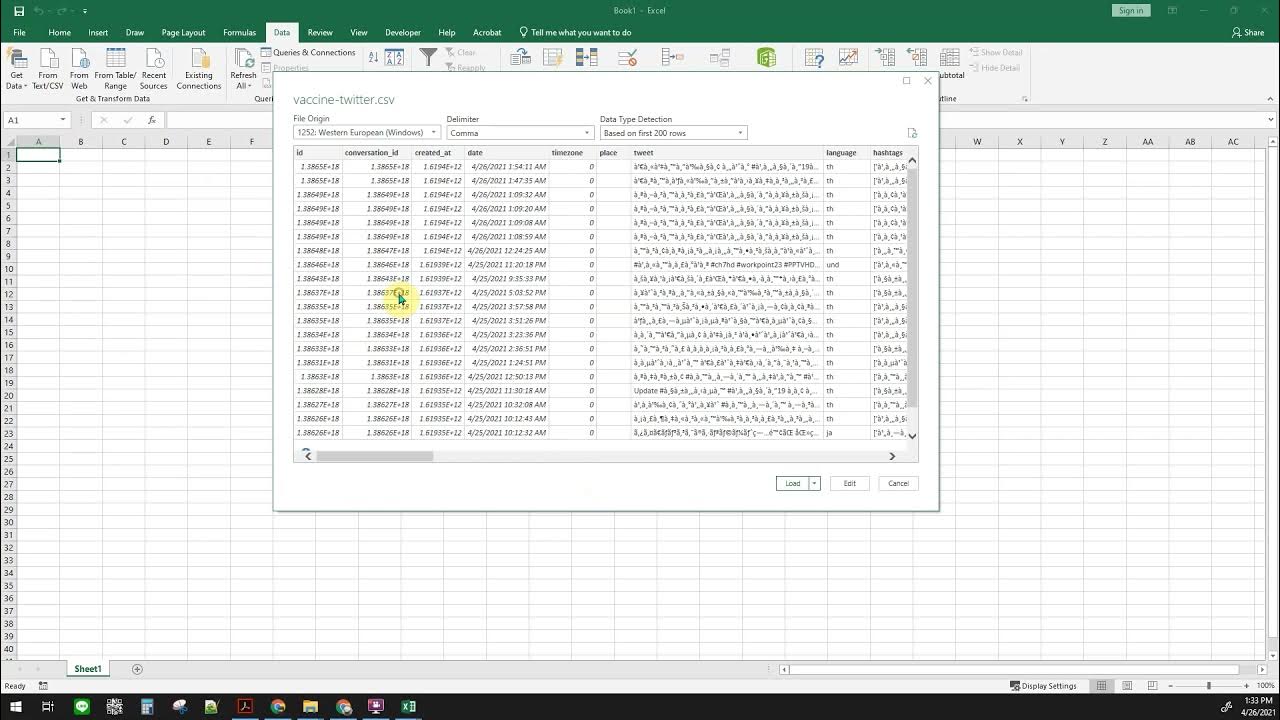Click the file settings icon in import dialog
The height and width of the screenshot is (720, 1280).
point(911,133)
